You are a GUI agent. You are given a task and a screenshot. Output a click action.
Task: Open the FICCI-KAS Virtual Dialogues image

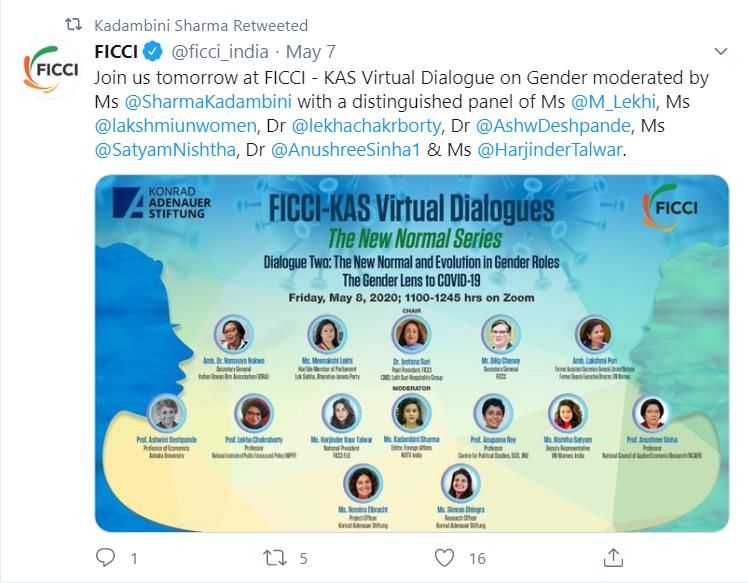pyautogui.click(x=412, y=353)
